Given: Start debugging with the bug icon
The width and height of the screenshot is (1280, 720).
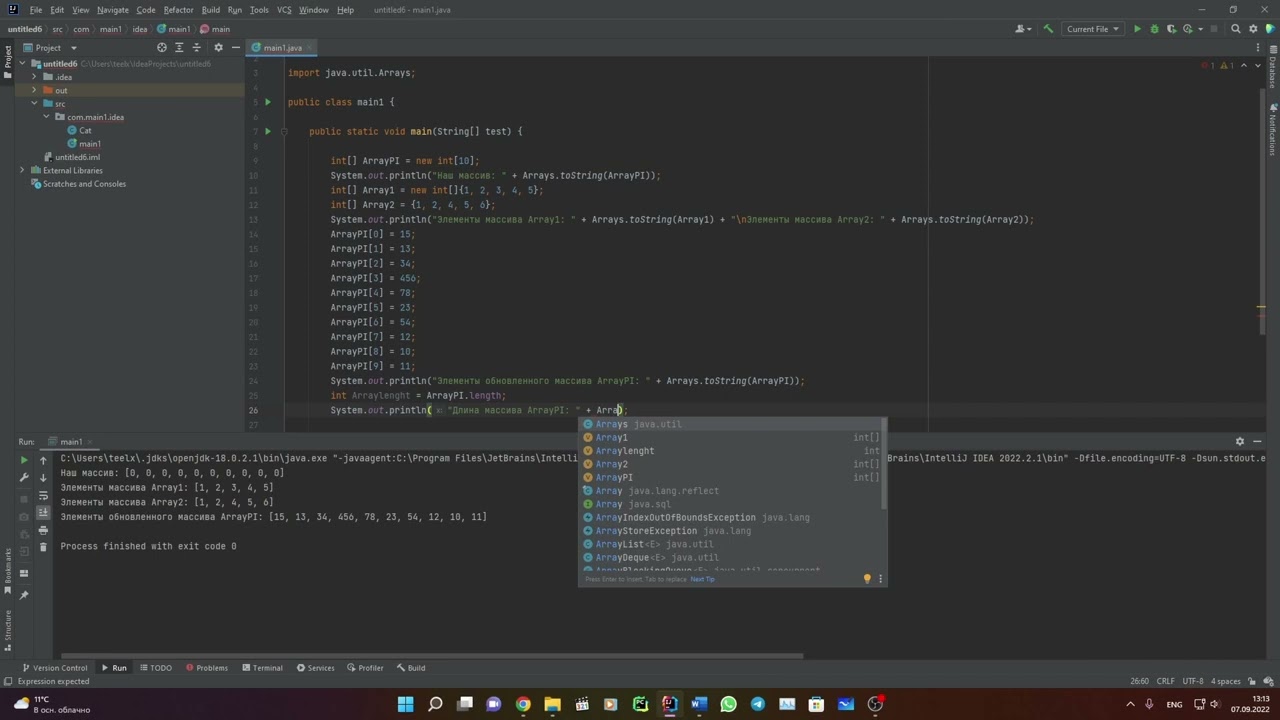Looking at the screenshot, I should (1154, 29).
